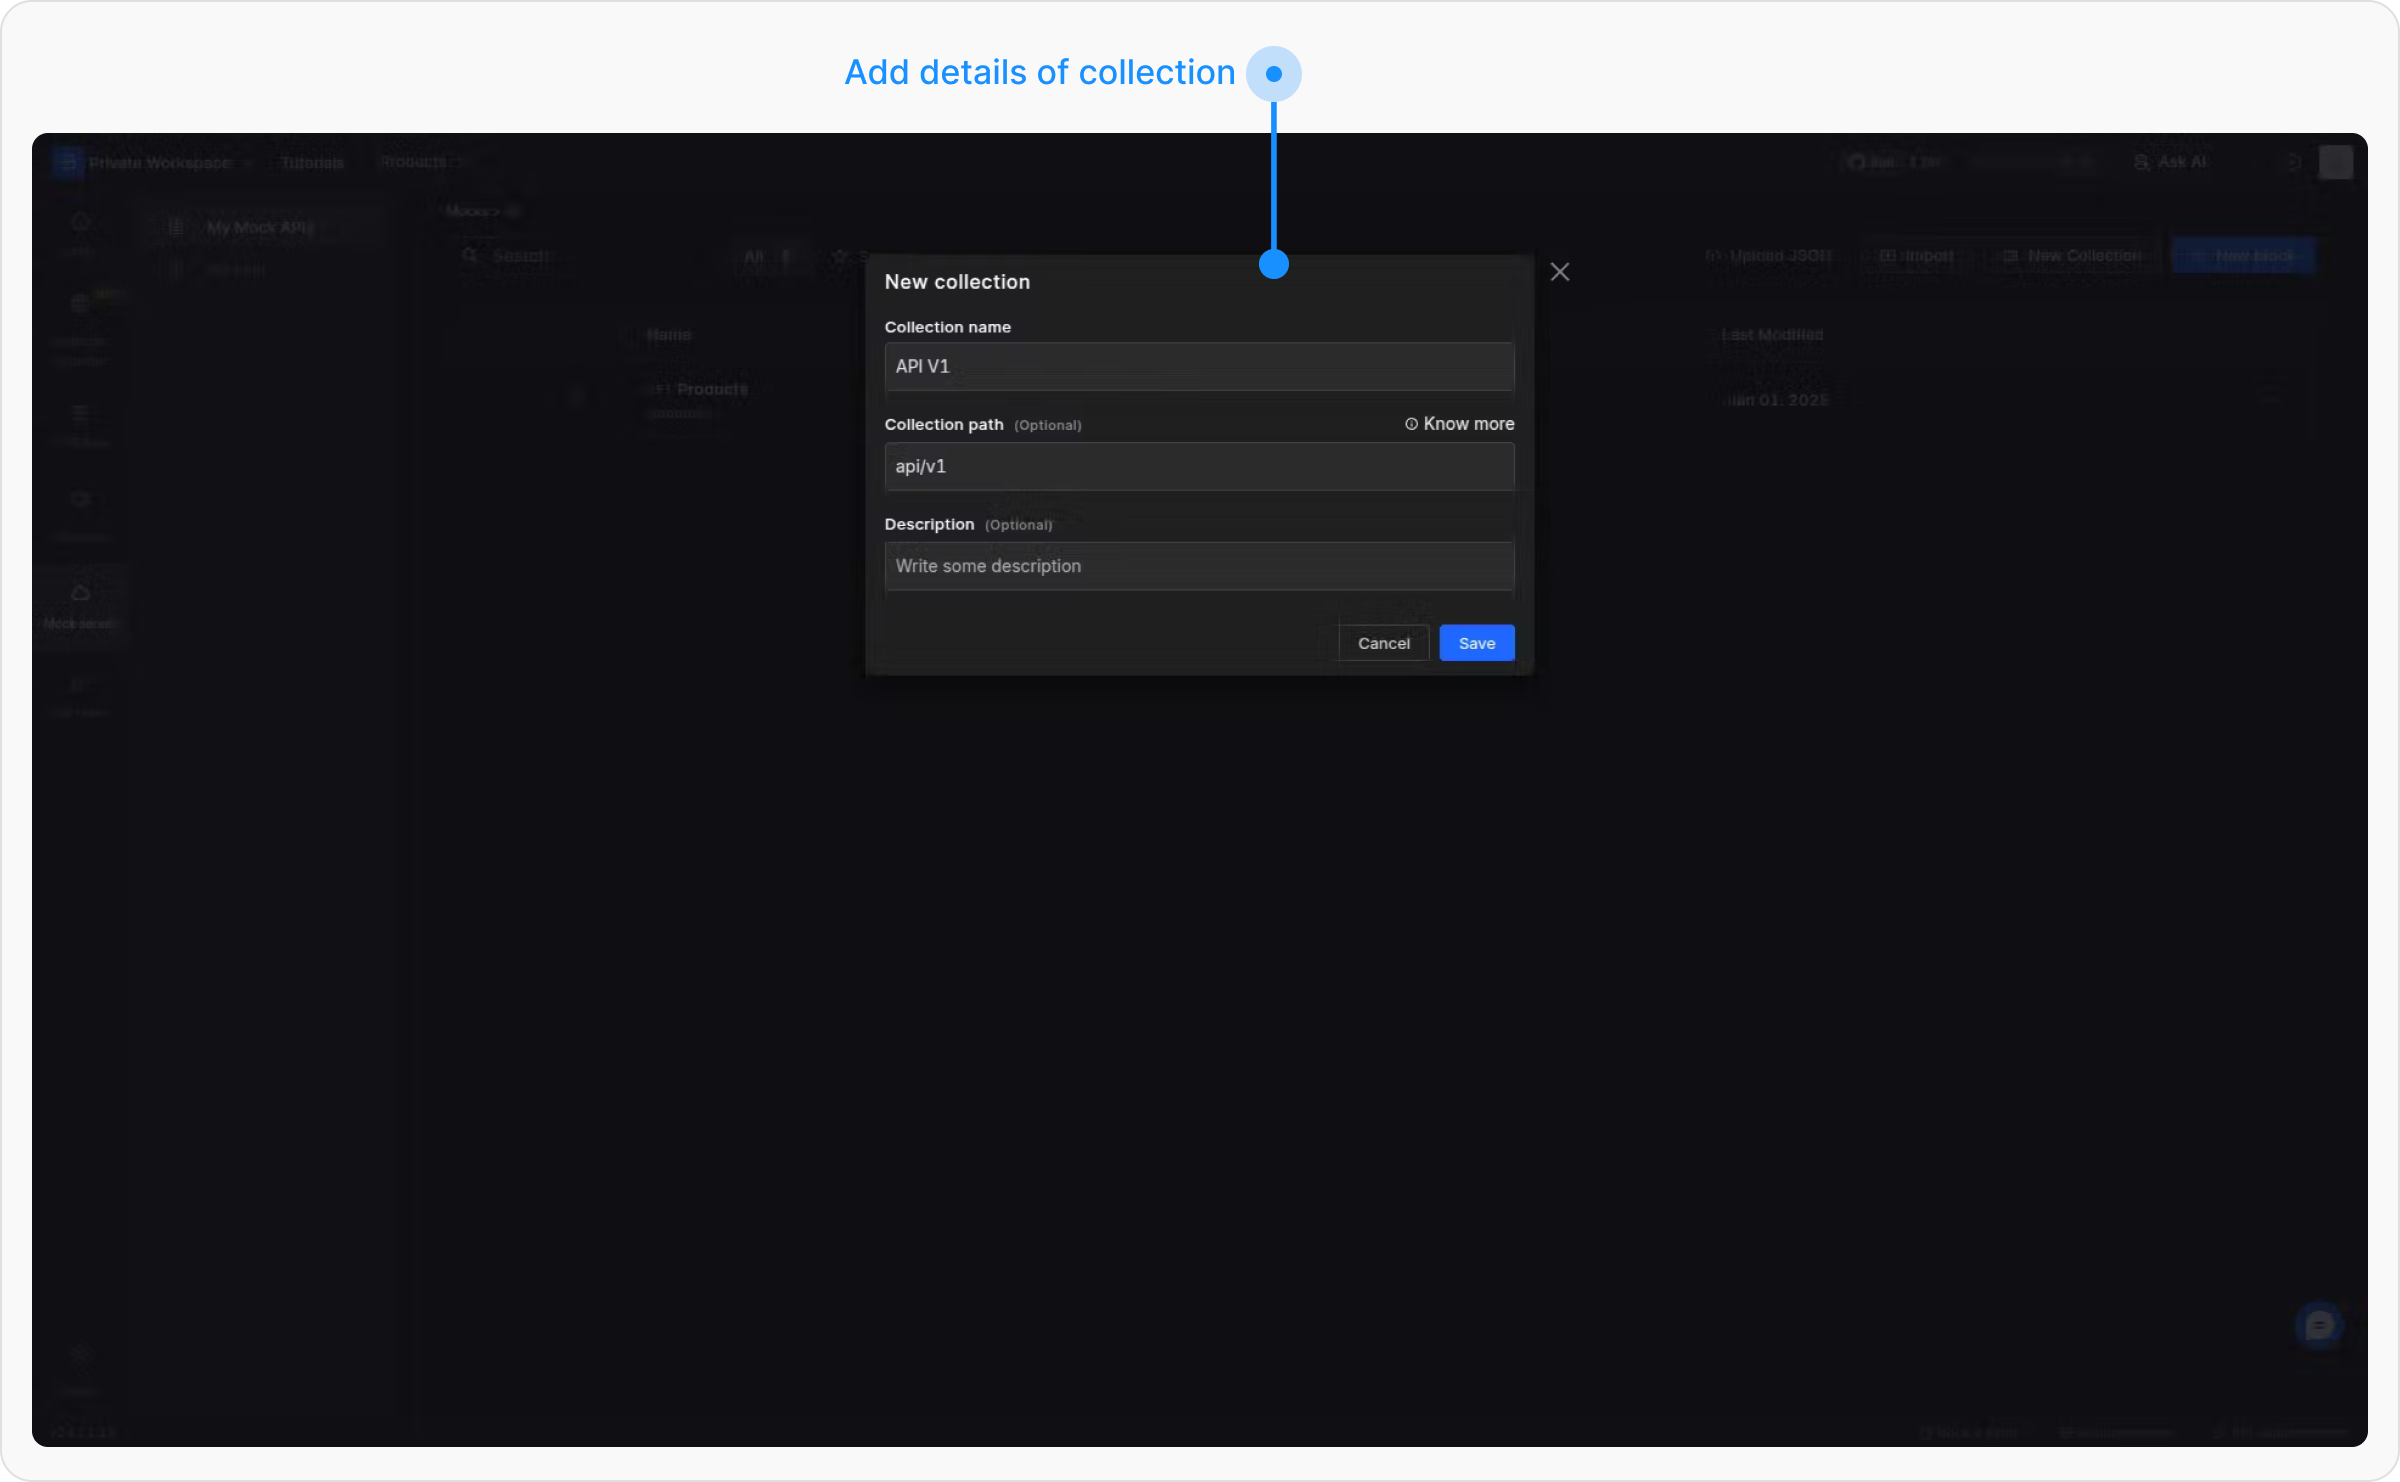Click the Upload JSON button
This screenshot has width=2400, height=1482.
point(1768,256)
